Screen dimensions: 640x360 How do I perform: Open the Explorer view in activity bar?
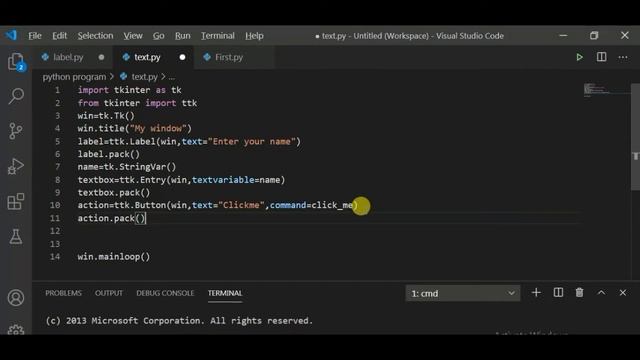click(x=16, y=62)
